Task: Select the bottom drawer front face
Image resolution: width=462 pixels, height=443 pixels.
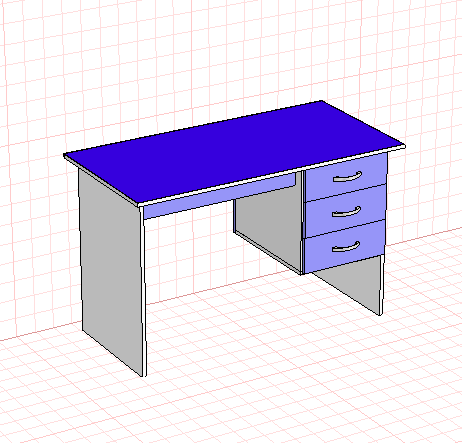Action: [345, 247]
